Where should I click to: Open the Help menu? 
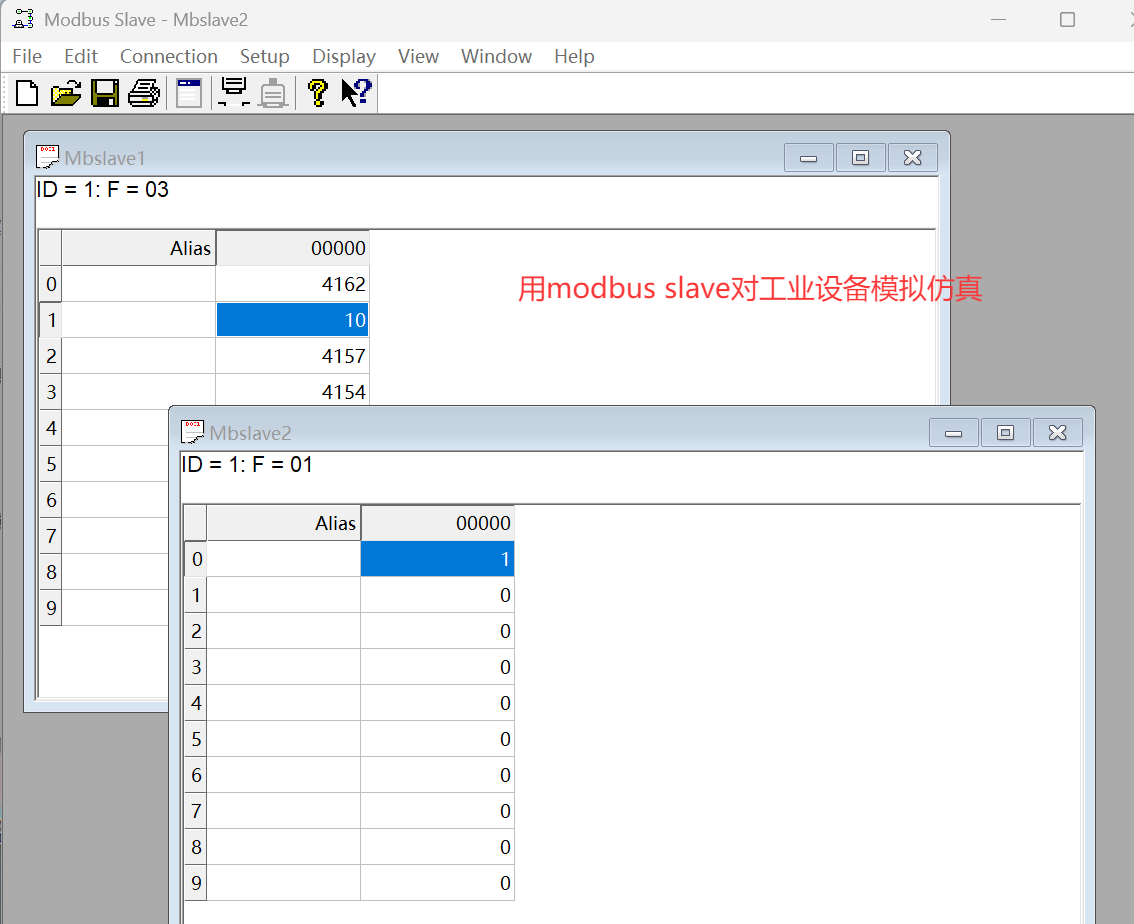coord(574,56)
